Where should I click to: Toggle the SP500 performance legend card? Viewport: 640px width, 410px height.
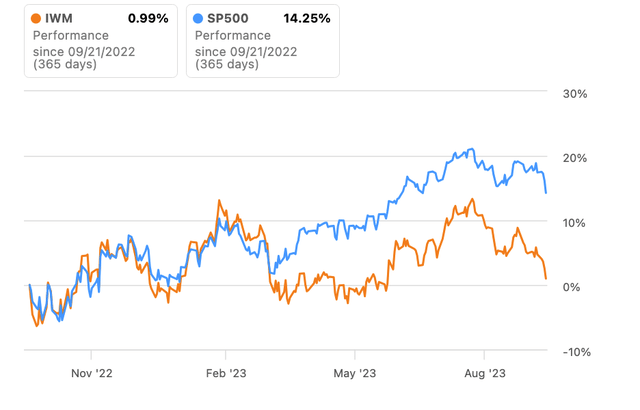261,41
